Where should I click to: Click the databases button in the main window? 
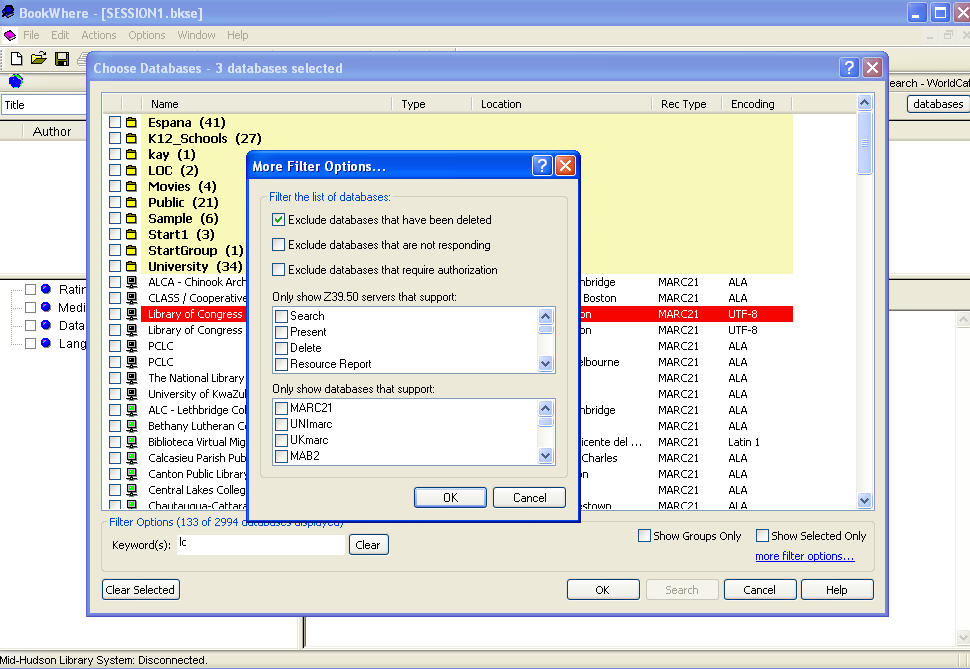click(938, 104)
